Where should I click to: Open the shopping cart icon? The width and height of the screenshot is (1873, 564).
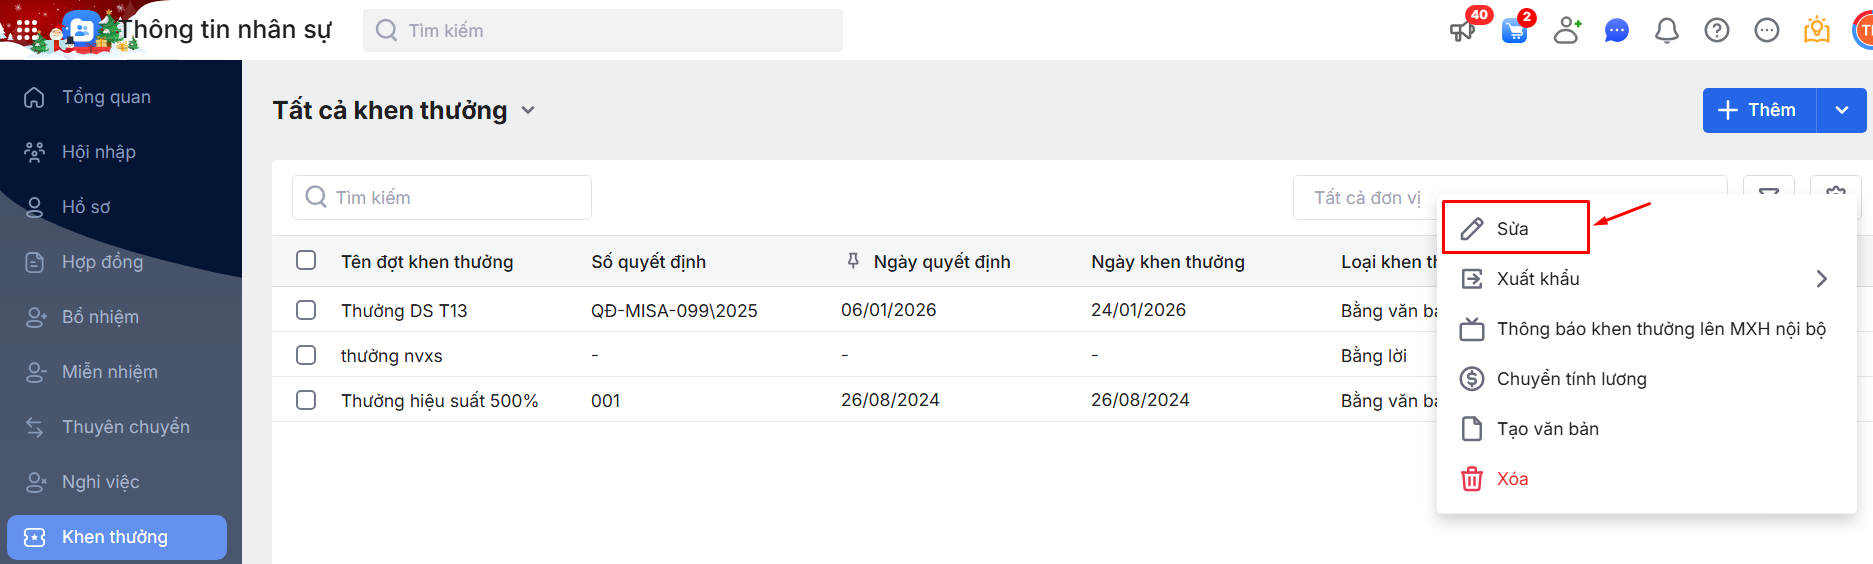click(1515, 31)
